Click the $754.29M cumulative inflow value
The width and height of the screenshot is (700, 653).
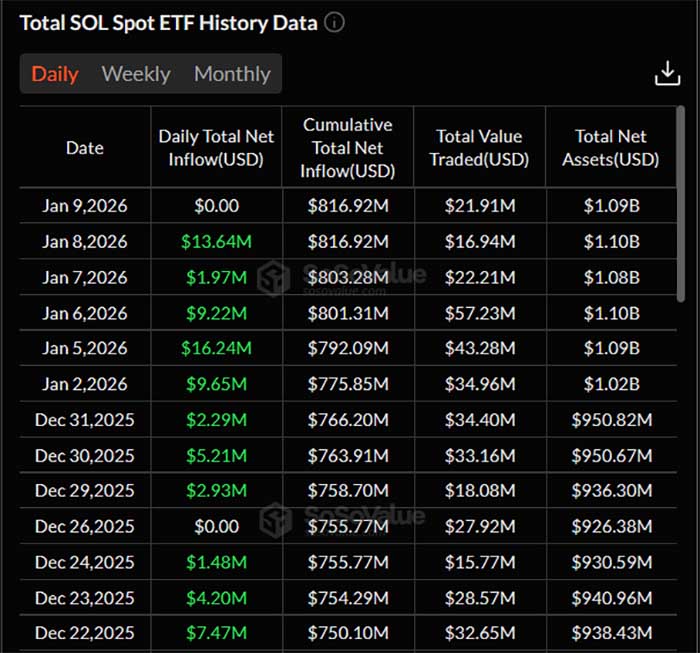click(348, 598)
